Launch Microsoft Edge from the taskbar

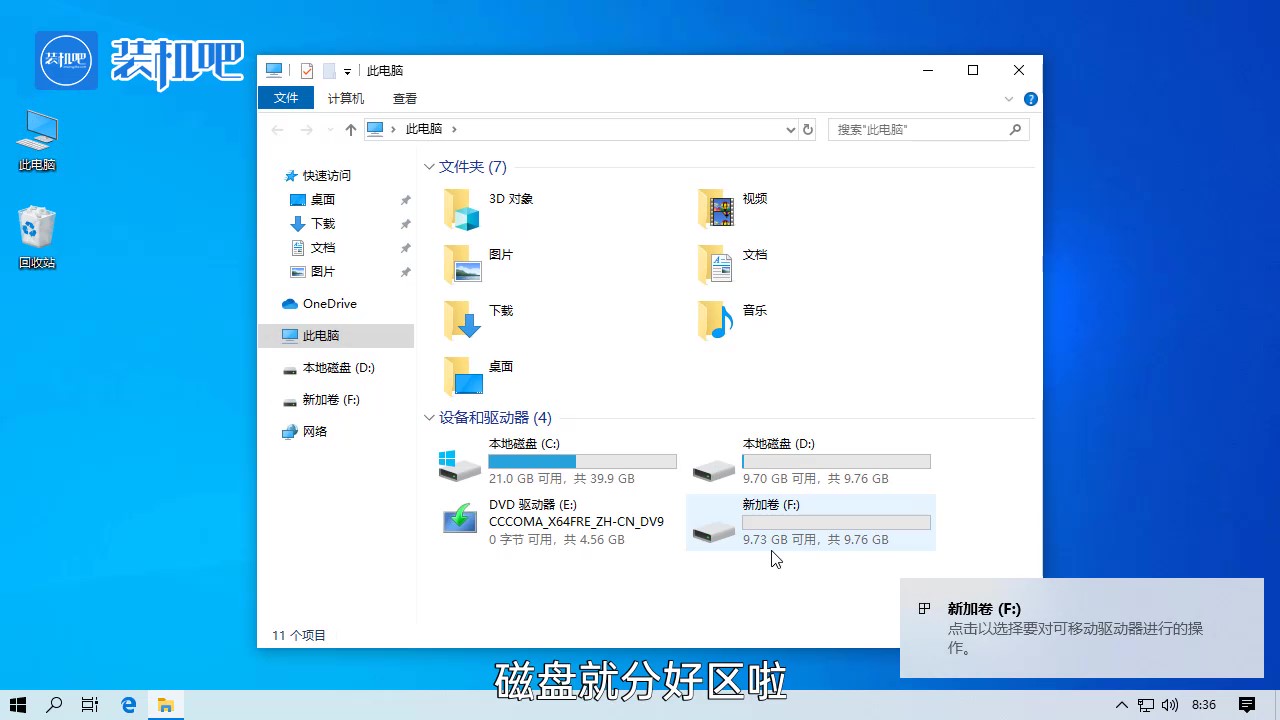tap(128, 704)
